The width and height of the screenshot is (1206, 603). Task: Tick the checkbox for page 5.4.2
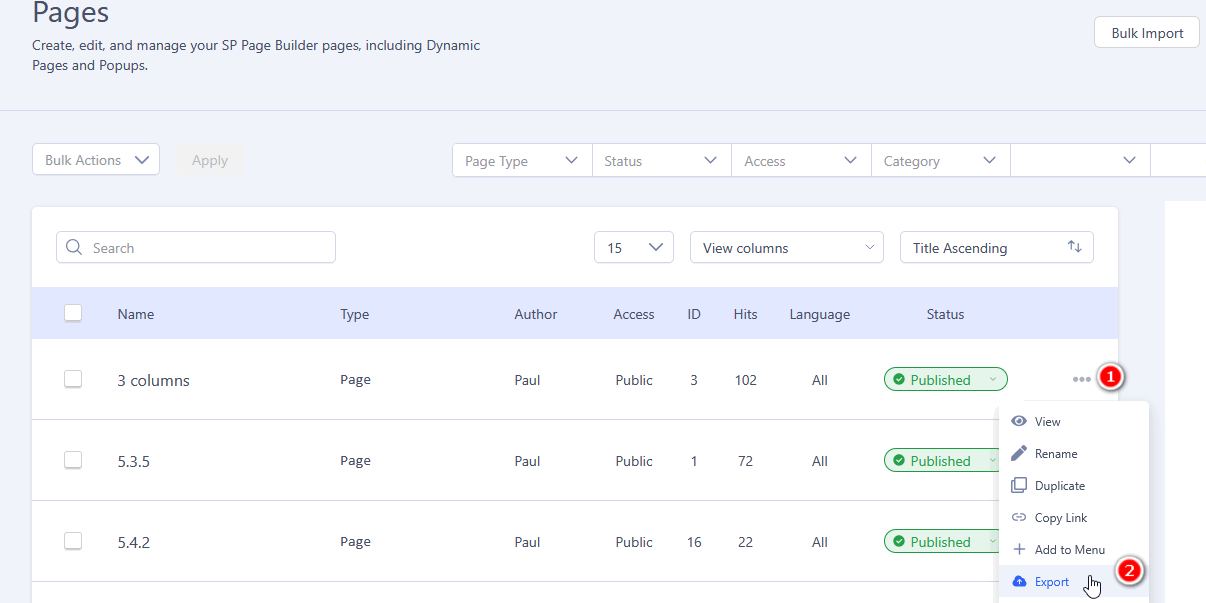[x=73, y=541]
